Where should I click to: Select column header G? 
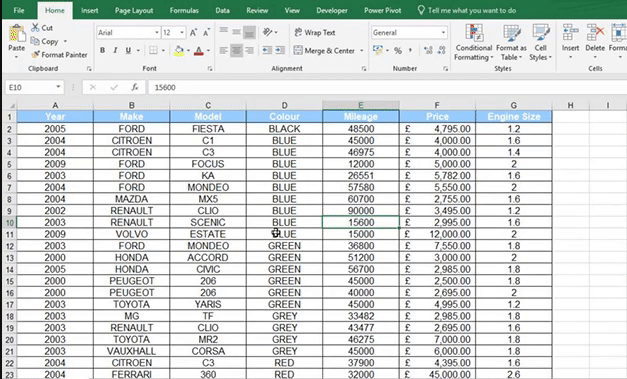513,106
